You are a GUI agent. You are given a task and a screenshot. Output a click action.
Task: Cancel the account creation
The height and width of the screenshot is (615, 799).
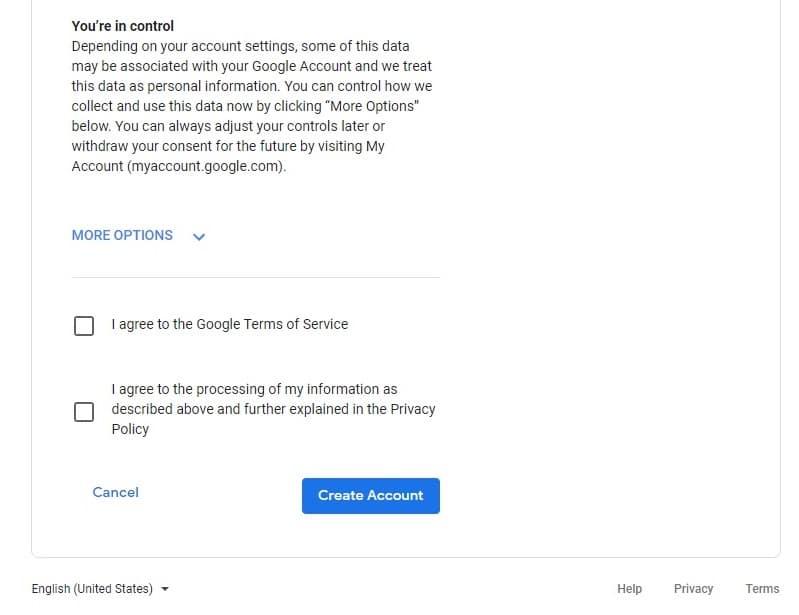pos(116,492)
